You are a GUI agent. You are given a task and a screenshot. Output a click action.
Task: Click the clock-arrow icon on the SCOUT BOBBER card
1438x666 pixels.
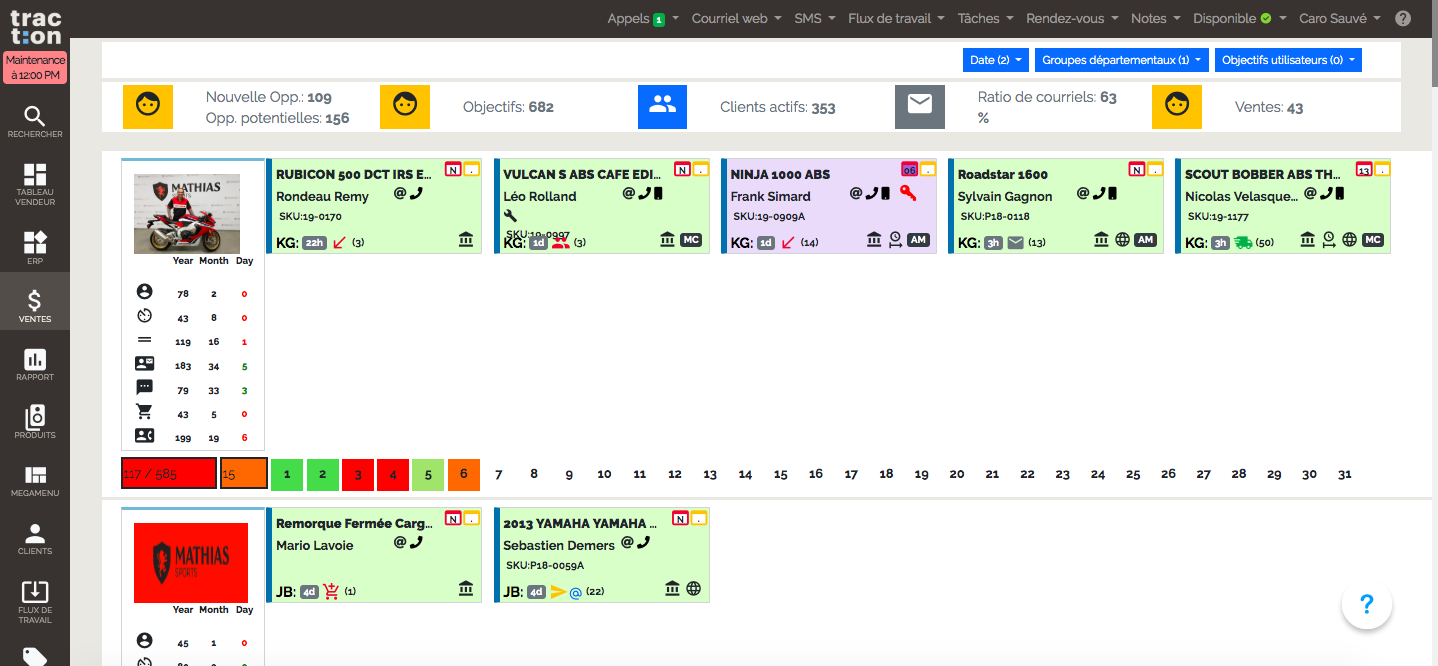(x=1329, y=239)
